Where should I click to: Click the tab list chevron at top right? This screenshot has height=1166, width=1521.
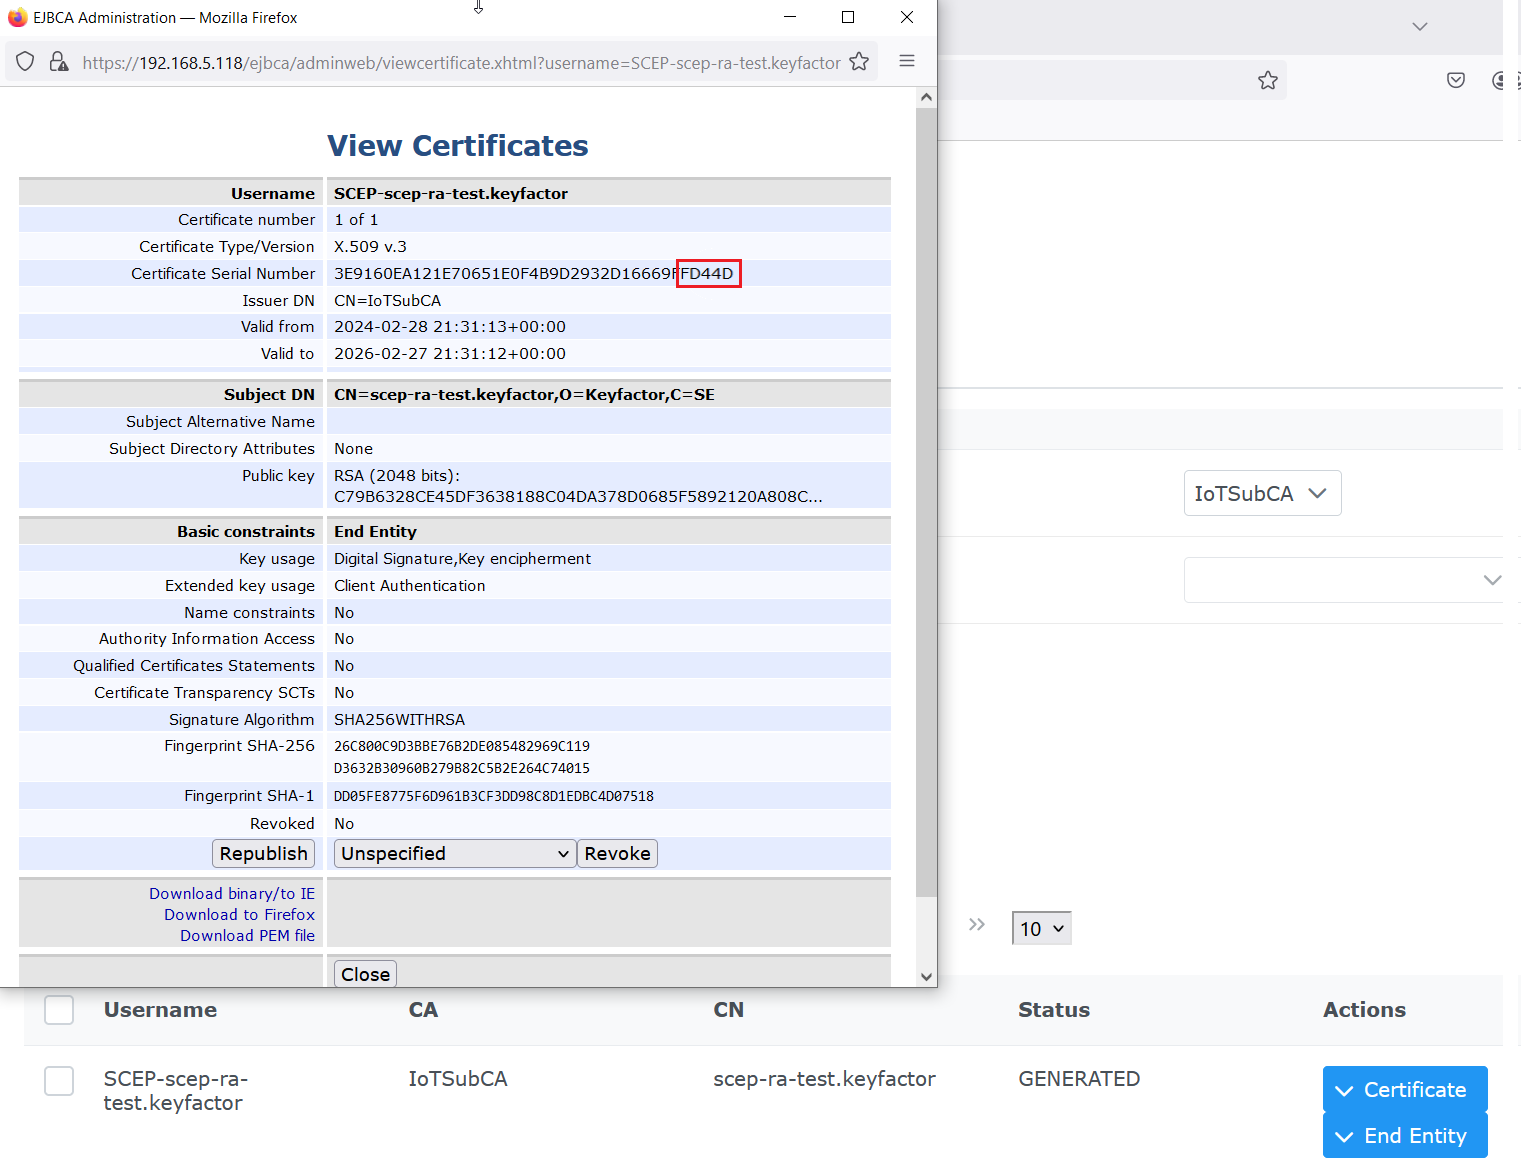point(1420,26)
